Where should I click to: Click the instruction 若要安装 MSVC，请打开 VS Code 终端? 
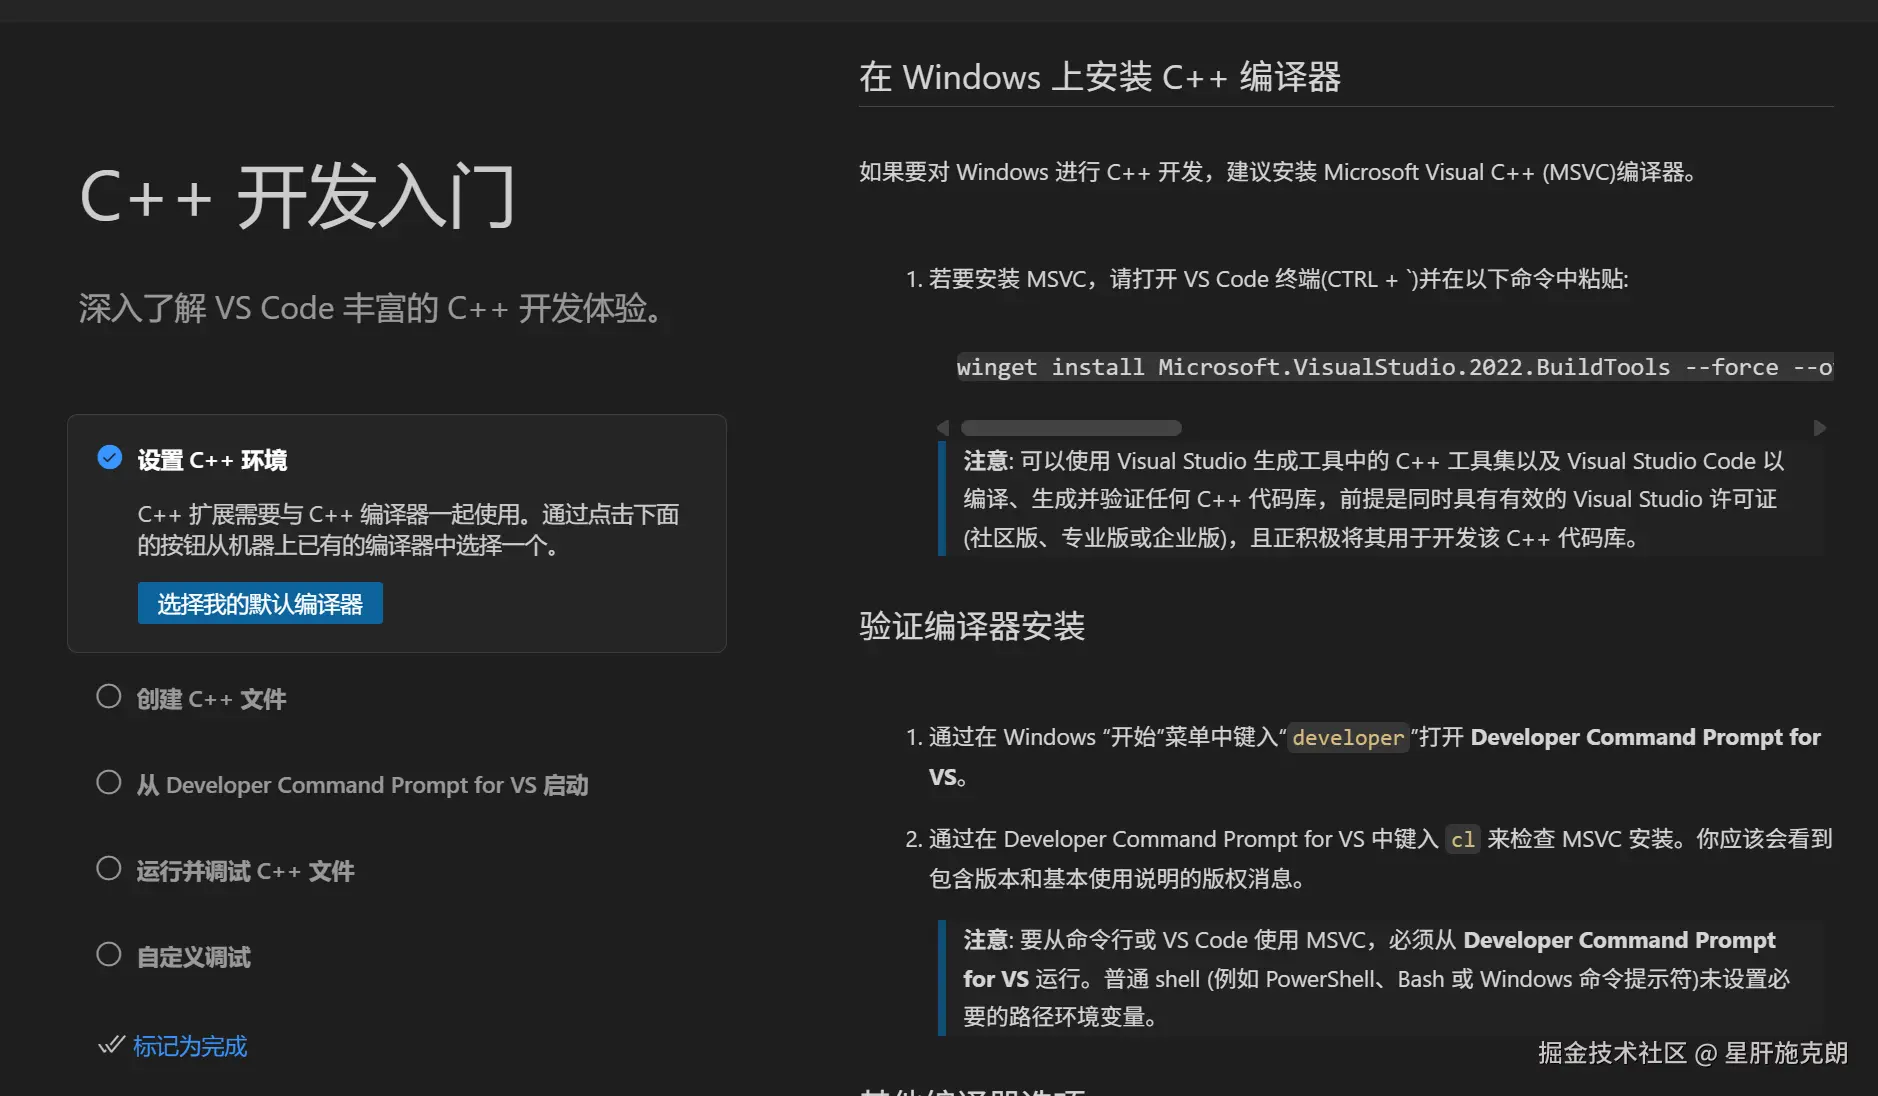(1278, 279)
